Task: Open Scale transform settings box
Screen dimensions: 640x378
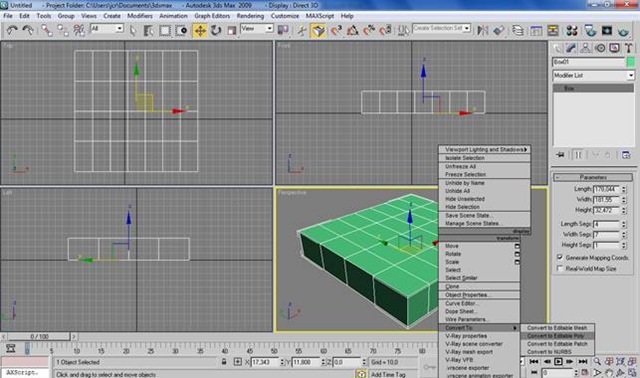Action: click(x=517, y=262)
